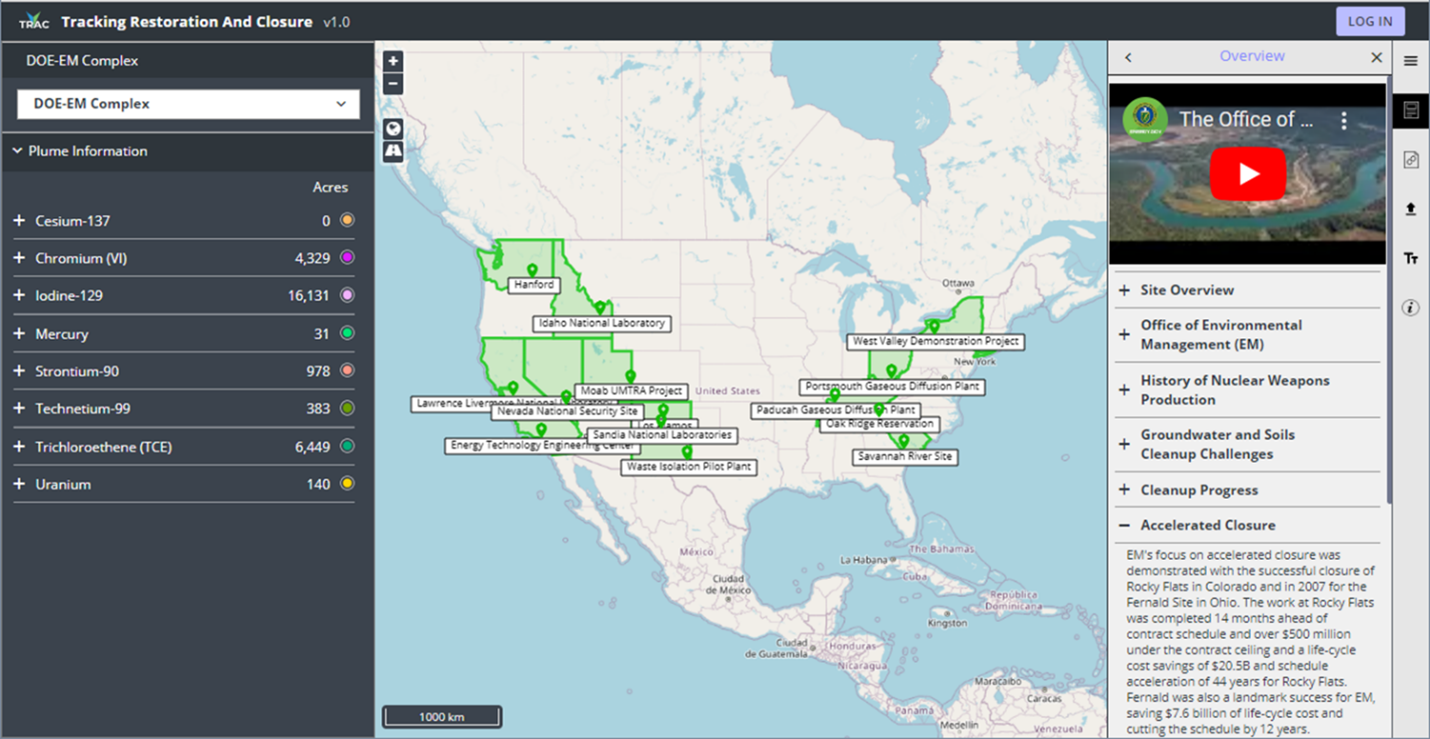Toggle the Cesium-137 orange plume circle
The image size is (1430, 739).
[x=347, y=220]
